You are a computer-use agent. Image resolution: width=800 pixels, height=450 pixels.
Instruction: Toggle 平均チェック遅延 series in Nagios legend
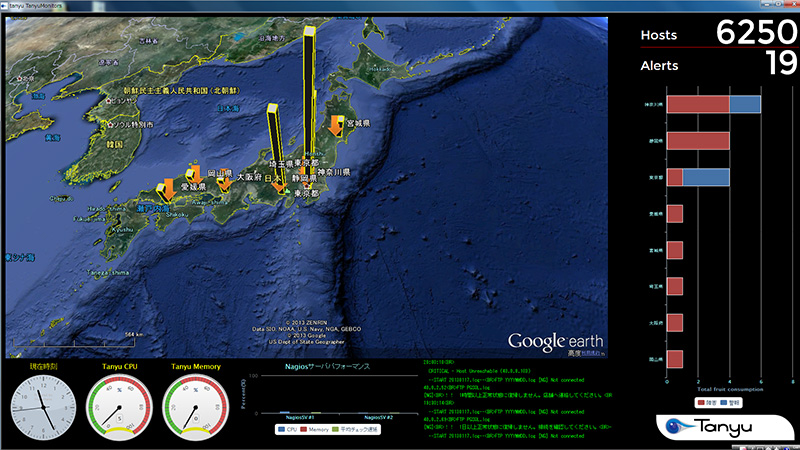click(355, 430)
